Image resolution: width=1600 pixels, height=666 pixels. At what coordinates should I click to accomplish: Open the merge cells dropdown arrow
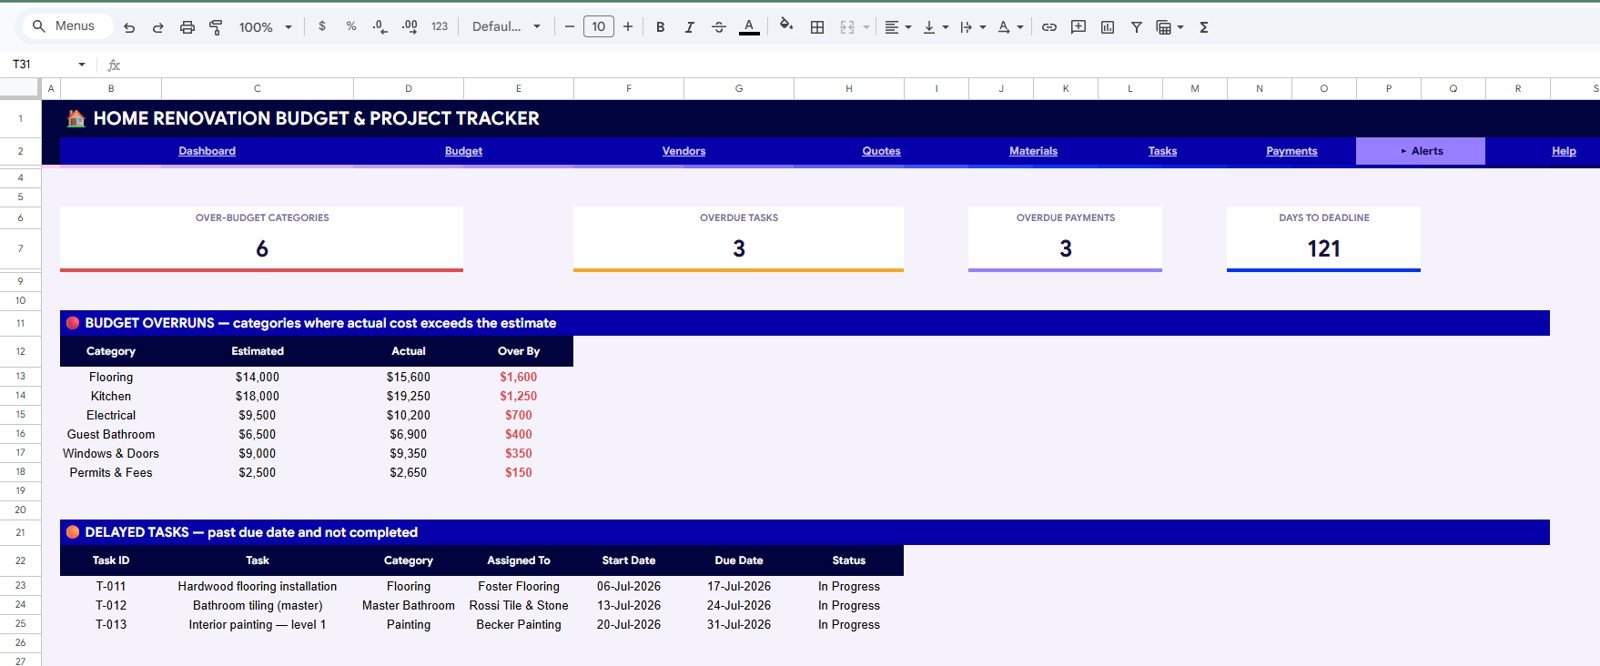(x=866, y=27)
